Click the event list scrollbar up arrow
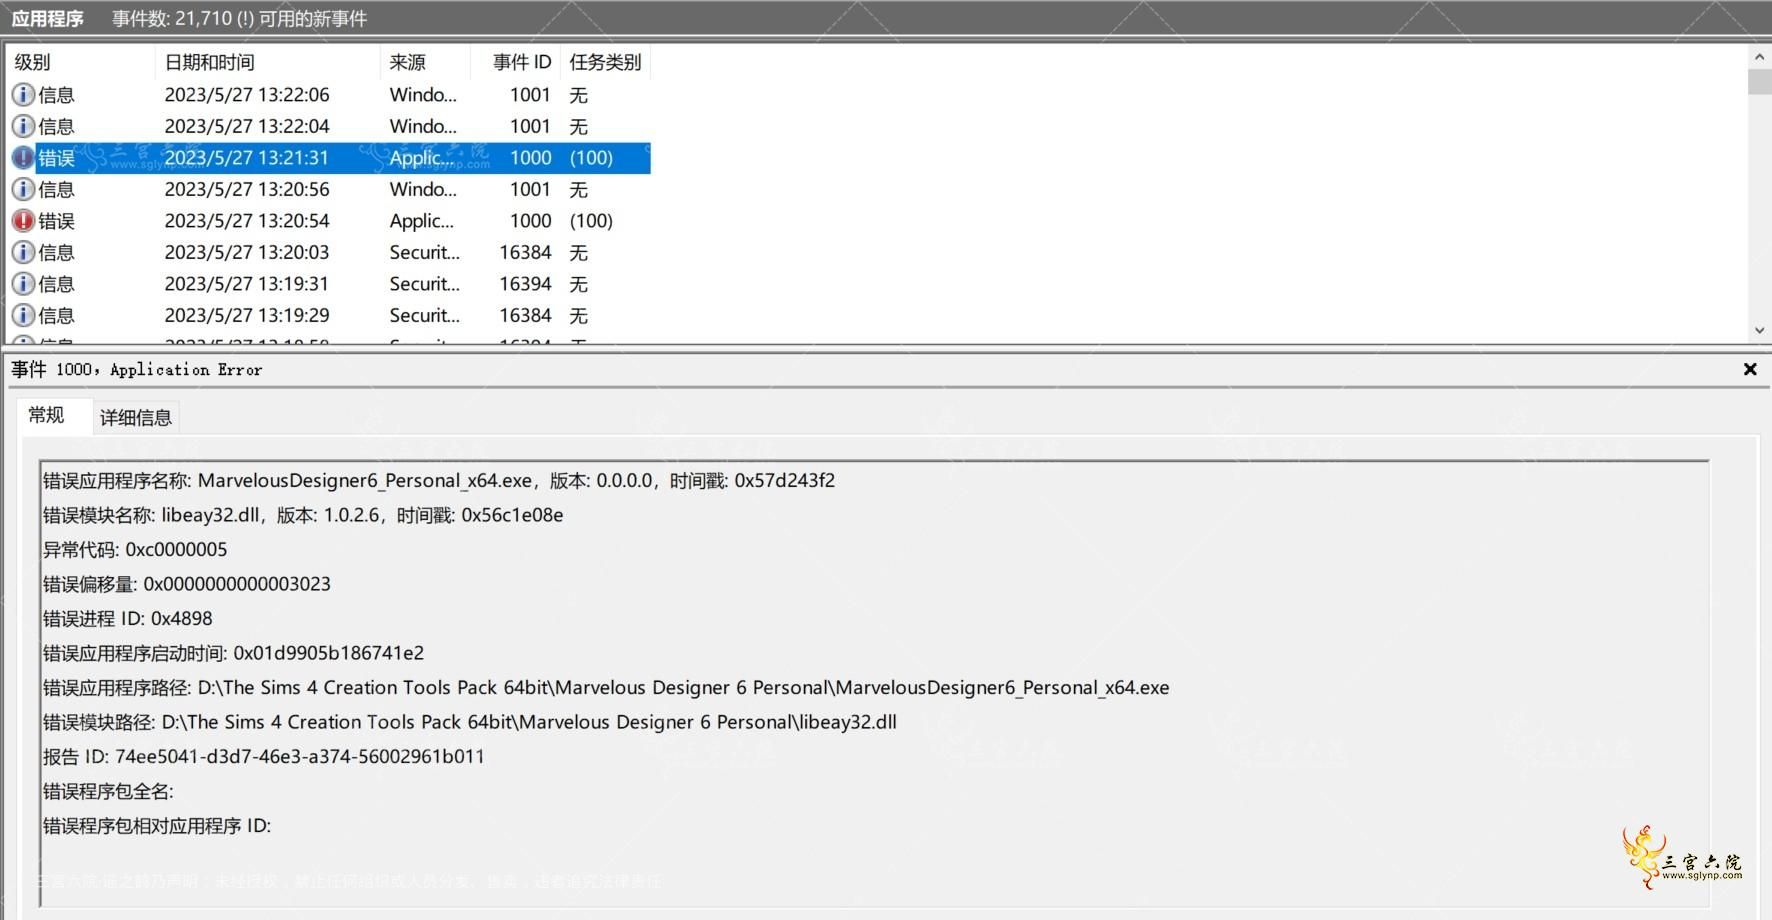 coord(1759,56)
